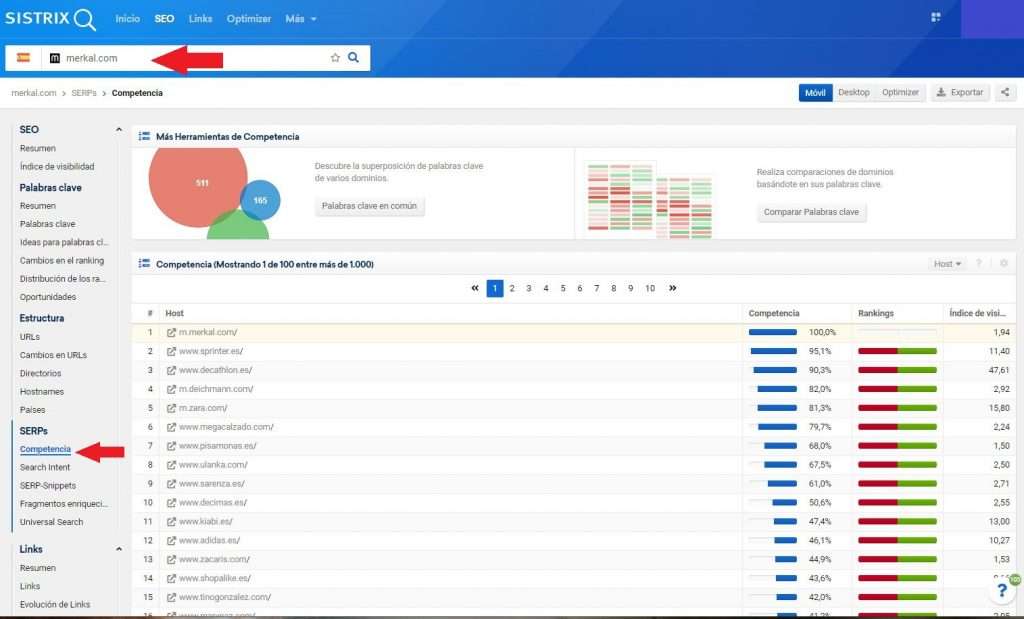Open the apps grid icon in top bar
The height and width of the screenshot is (619, 1024).
pyautogui.click(x=935, y=17)
